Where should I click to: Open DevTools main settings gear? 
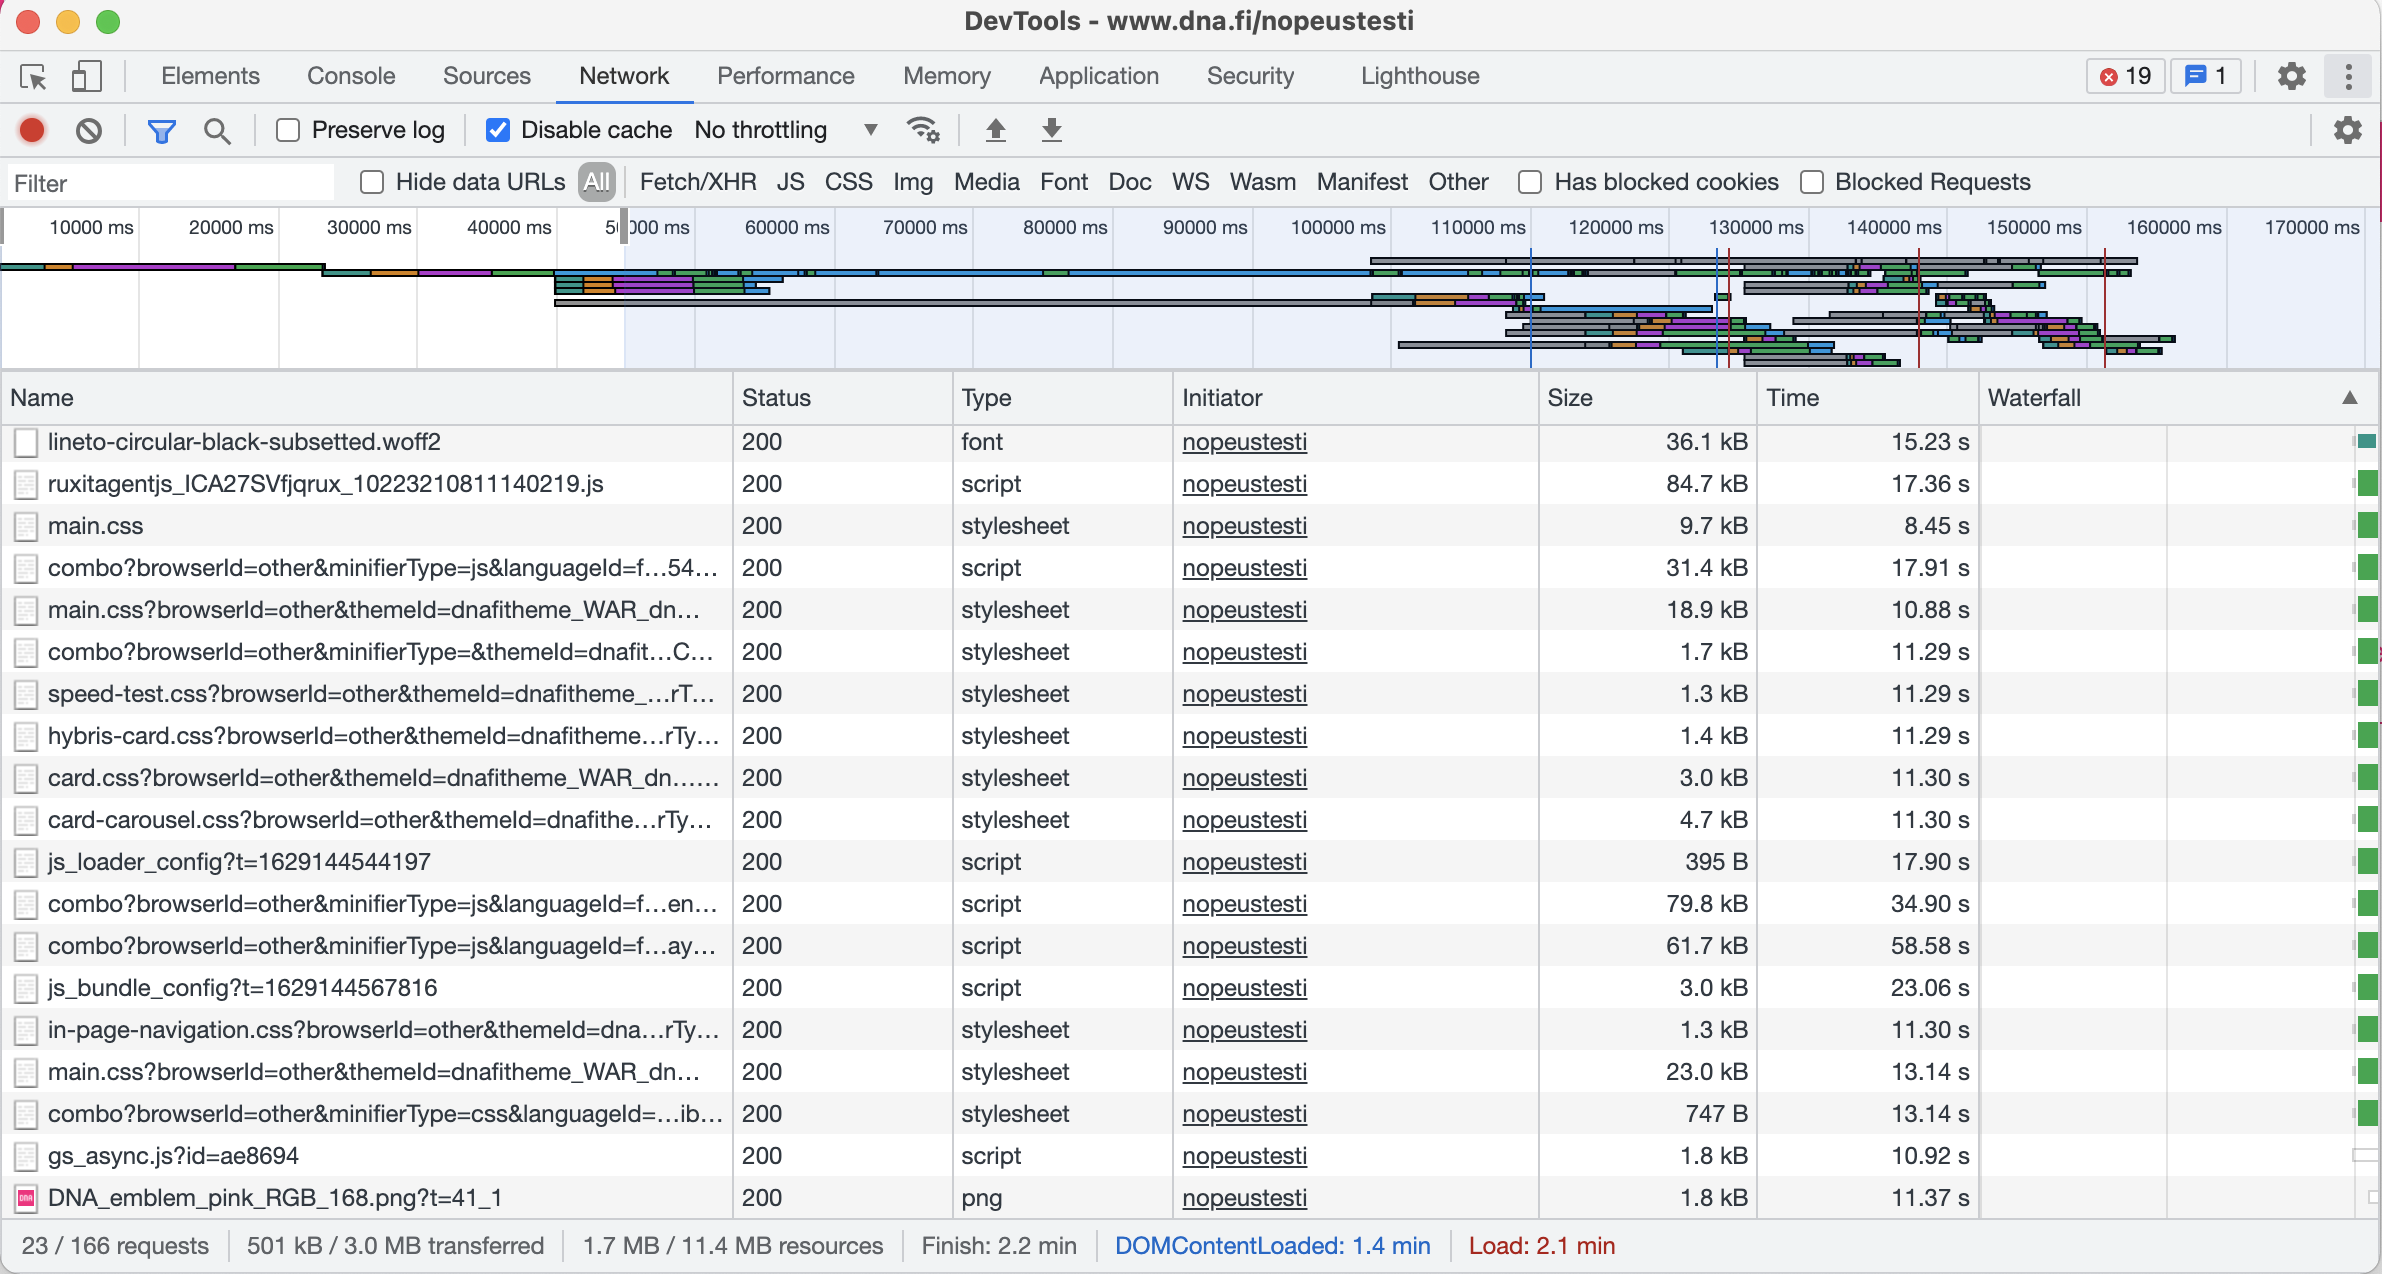click(x=2291, y=76)
